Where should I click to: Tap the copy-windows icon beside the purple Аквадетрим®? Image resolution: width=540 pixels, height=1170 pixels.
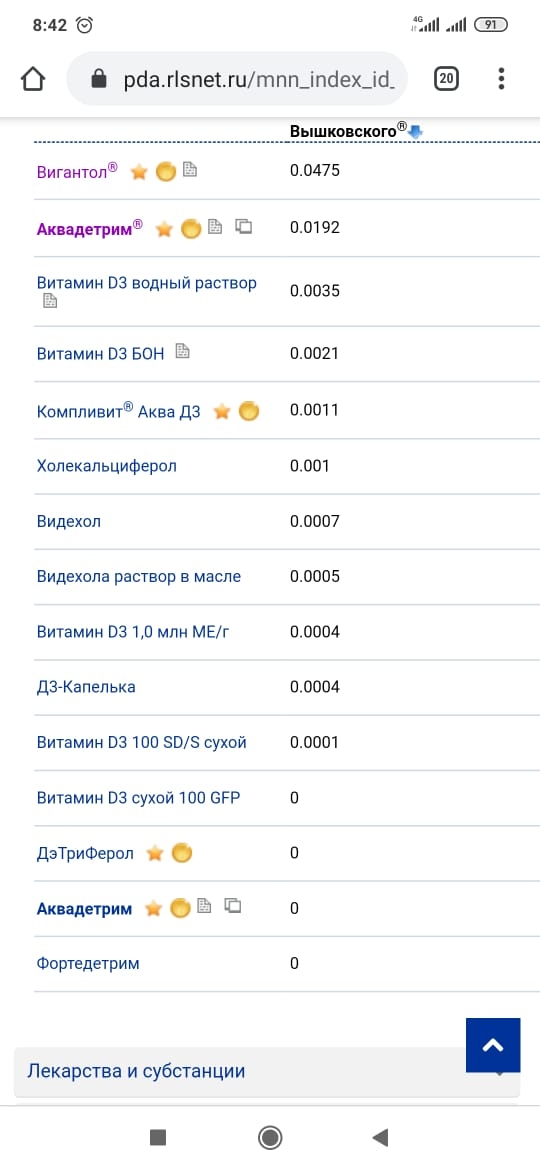tap(243, 226)
